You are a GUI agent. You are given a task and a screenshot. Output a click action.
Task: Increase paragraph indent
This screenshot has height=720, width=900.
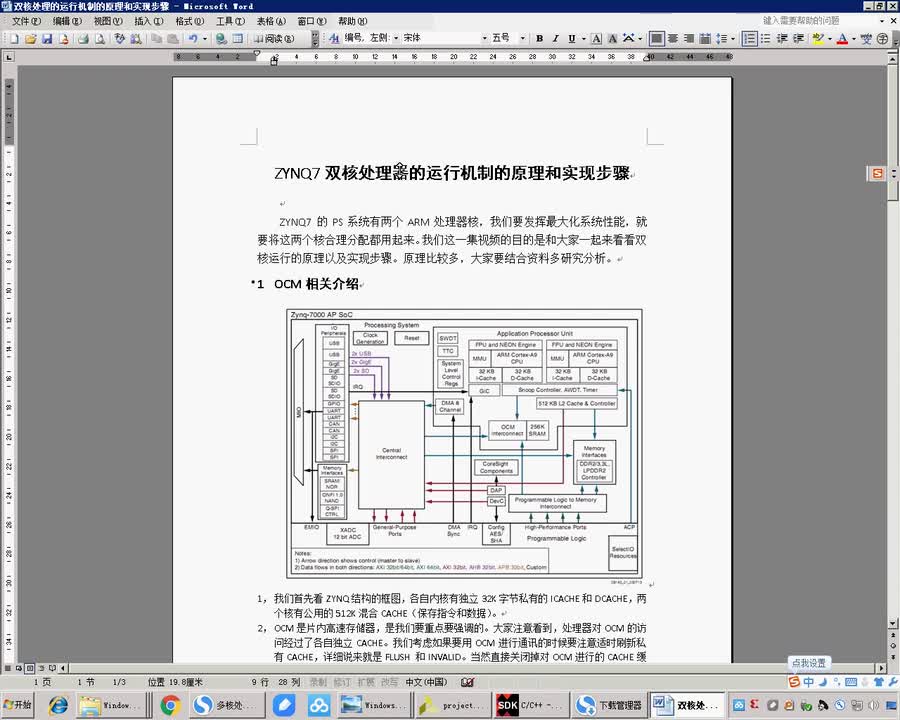798,38
